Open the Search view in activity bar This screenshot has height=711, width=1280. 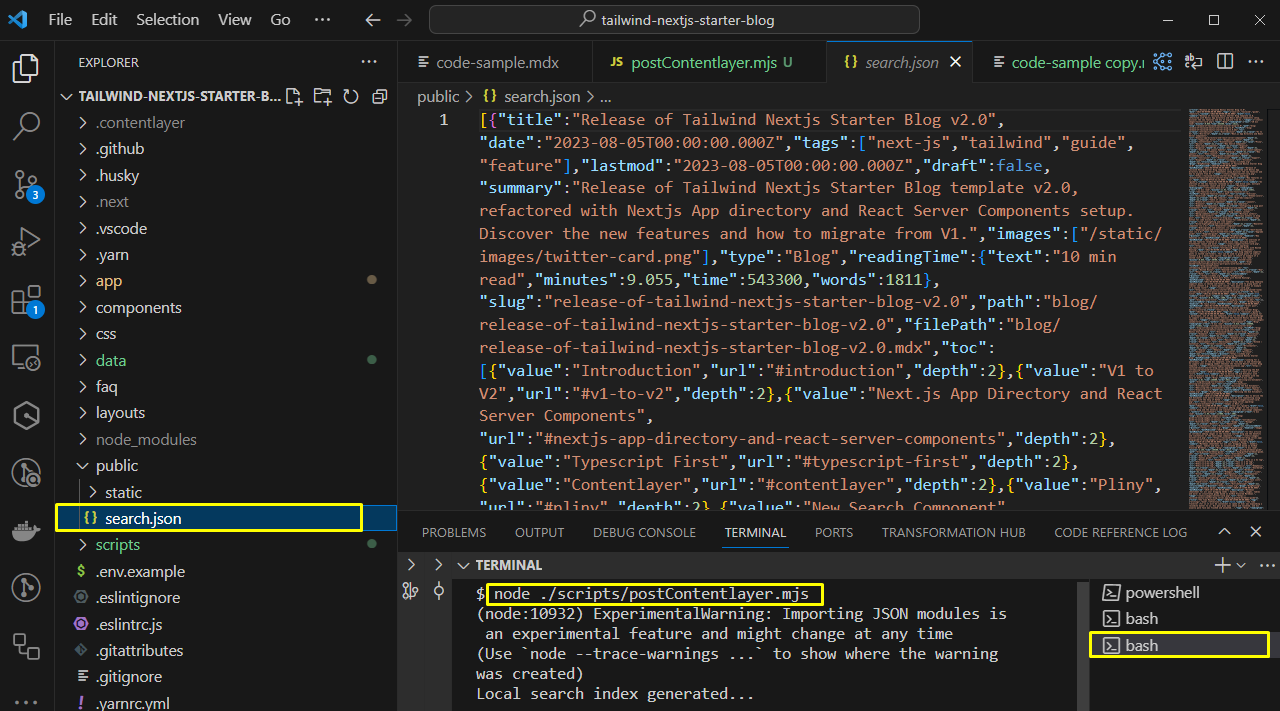26,125
